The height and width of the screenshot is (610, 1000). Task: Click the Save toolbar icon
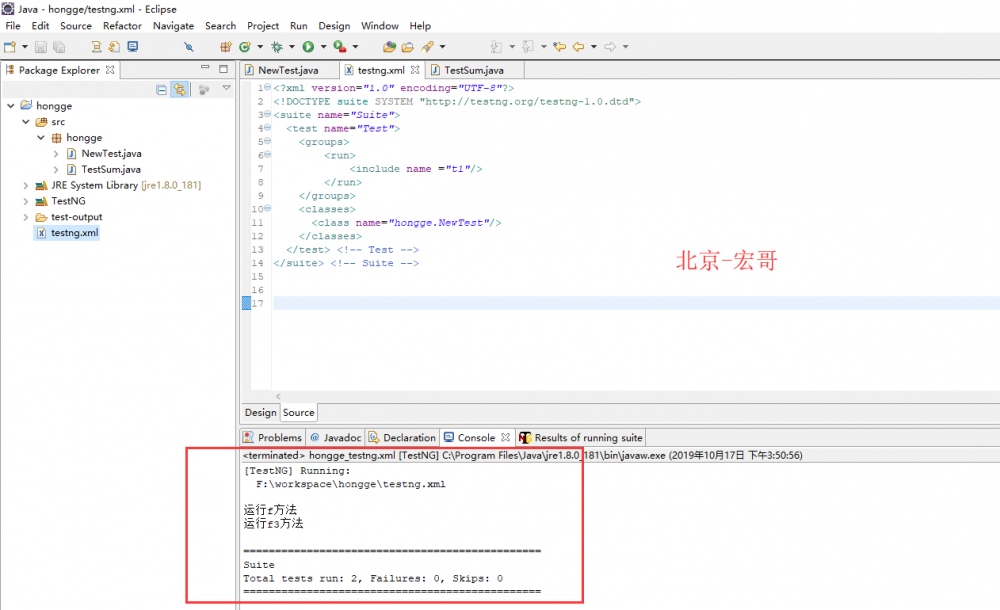click(41, 47)
